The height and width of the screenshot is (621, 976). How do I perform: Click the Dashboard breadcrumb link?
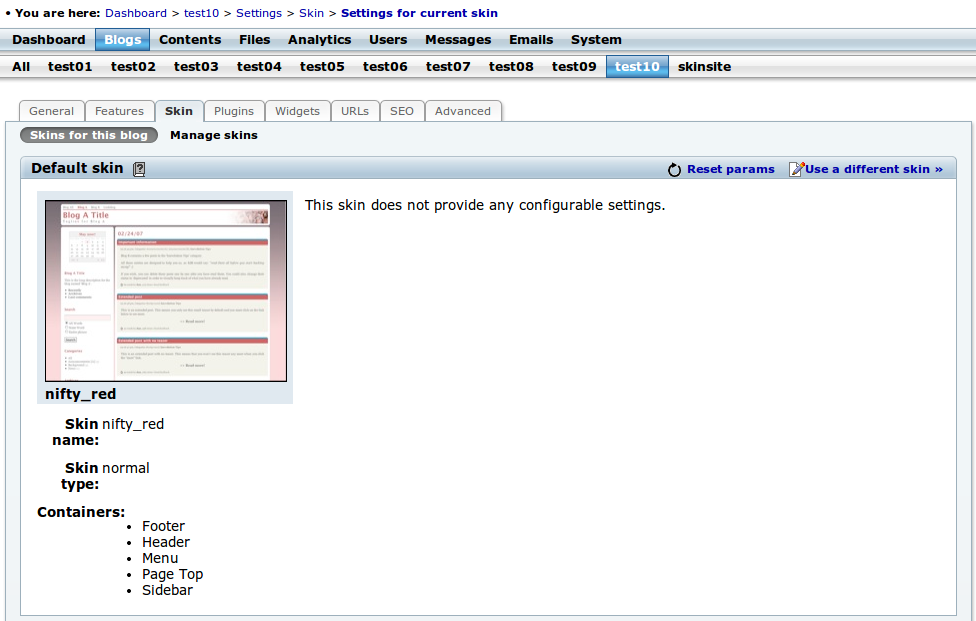pyautogui.click(x=136, y=13)
